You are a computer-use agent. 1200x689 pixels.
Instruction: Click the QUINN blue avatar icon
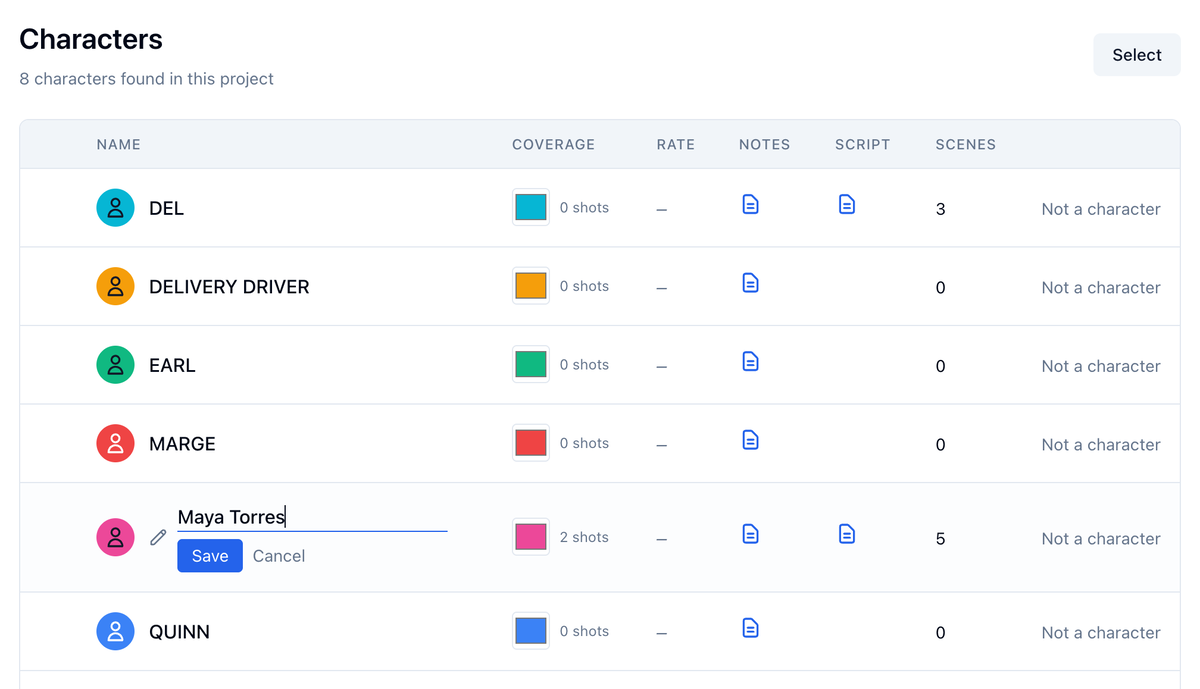click(115, 631)
